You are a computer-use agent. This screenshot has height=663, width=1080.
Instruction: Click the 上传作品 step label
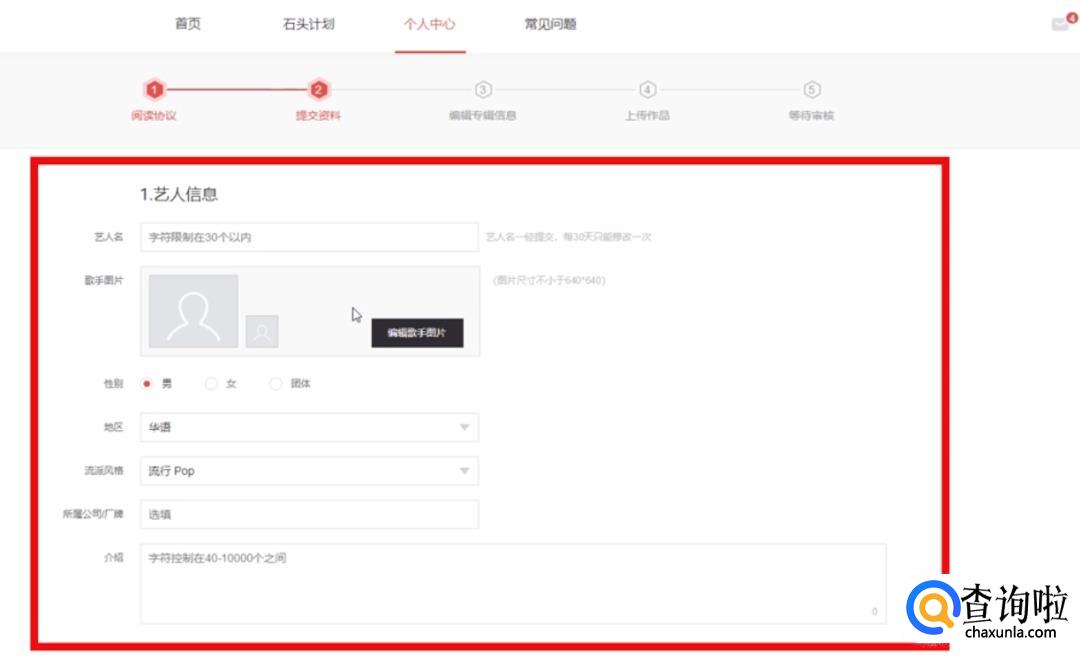click(647, 116)
